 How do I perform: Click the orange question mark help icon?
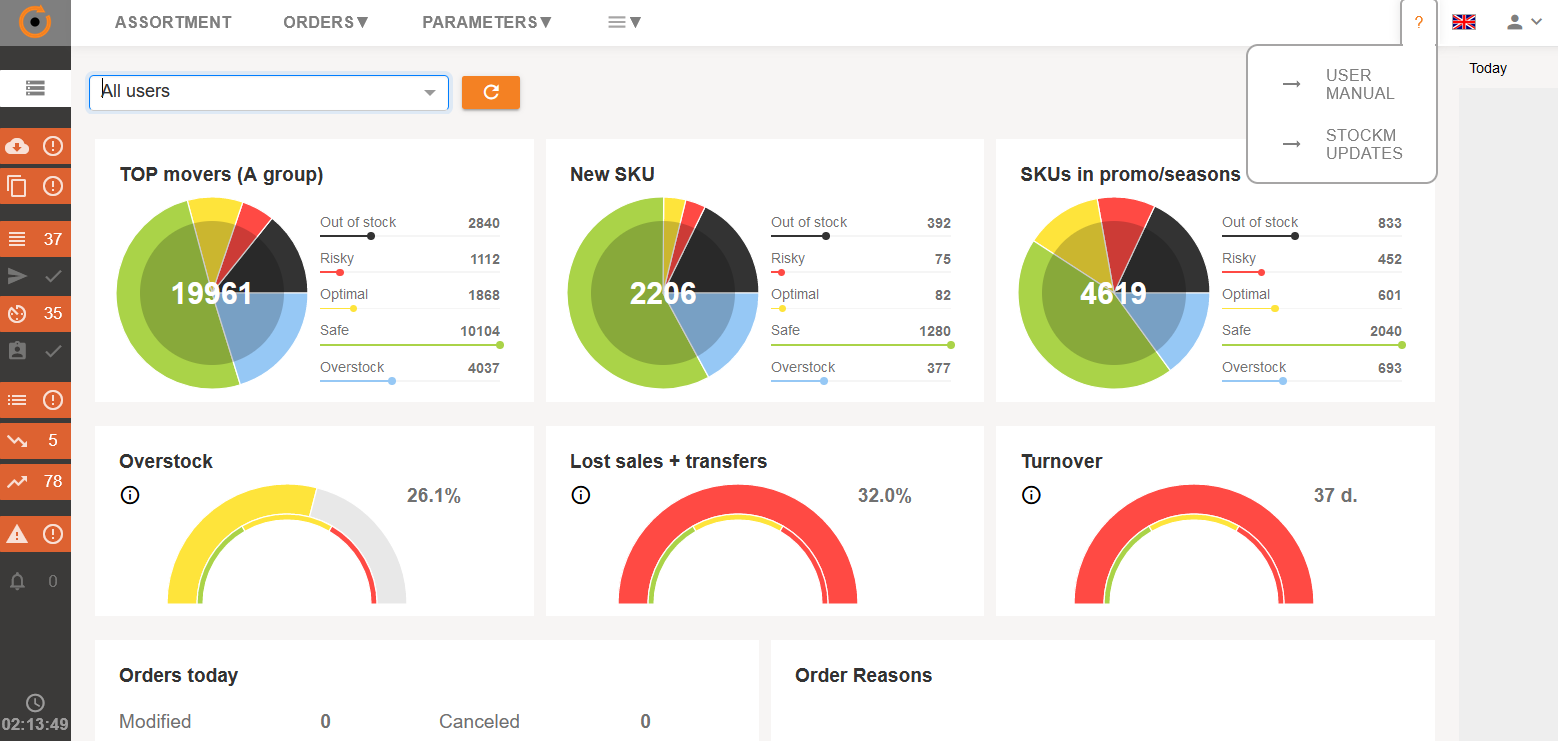(1418, 22)
